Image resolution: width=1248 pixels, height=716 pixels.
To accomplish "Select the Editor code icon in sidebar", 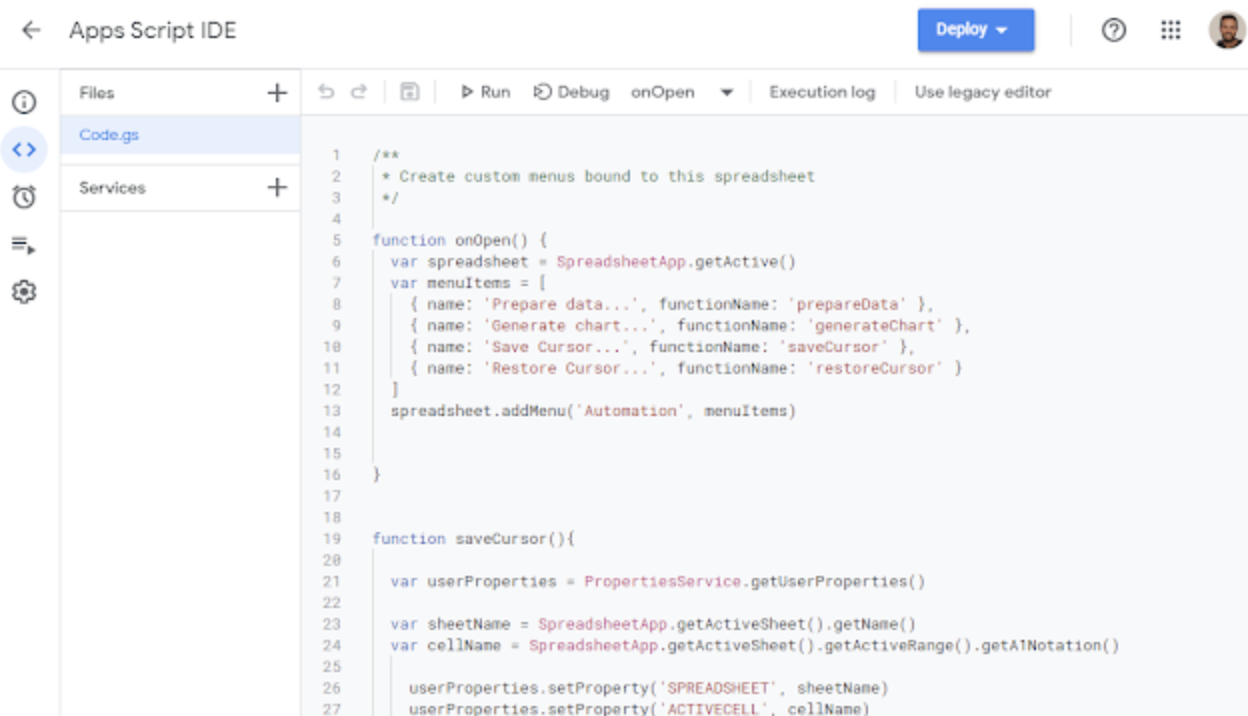I will [x=24, y=150].
